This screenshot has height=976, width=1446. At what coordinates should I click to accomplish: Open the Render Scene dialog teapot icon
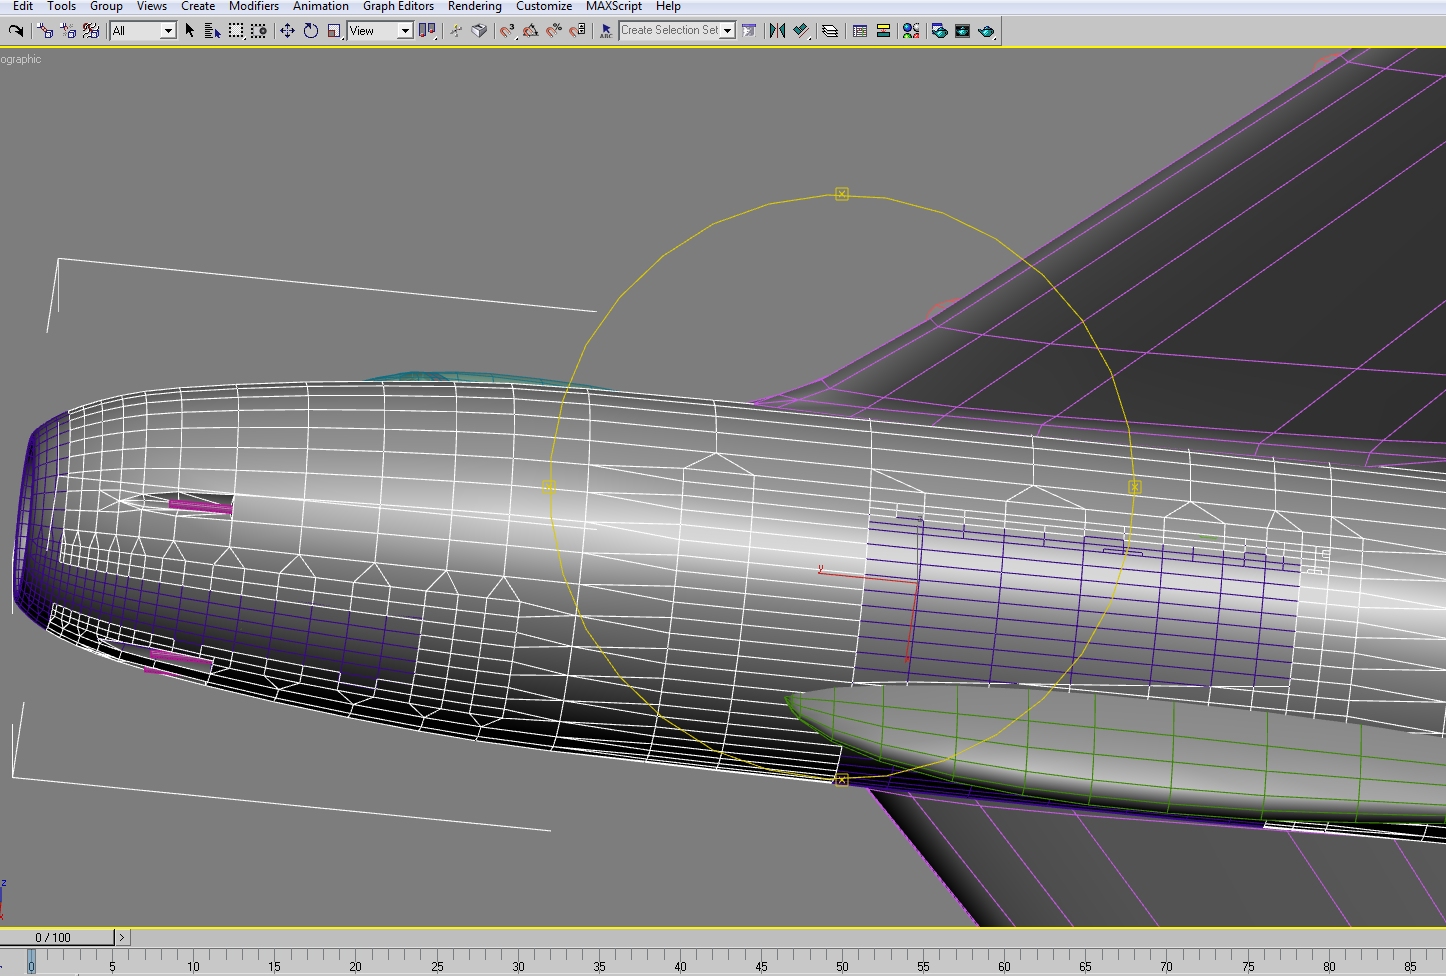pos(939,31)
